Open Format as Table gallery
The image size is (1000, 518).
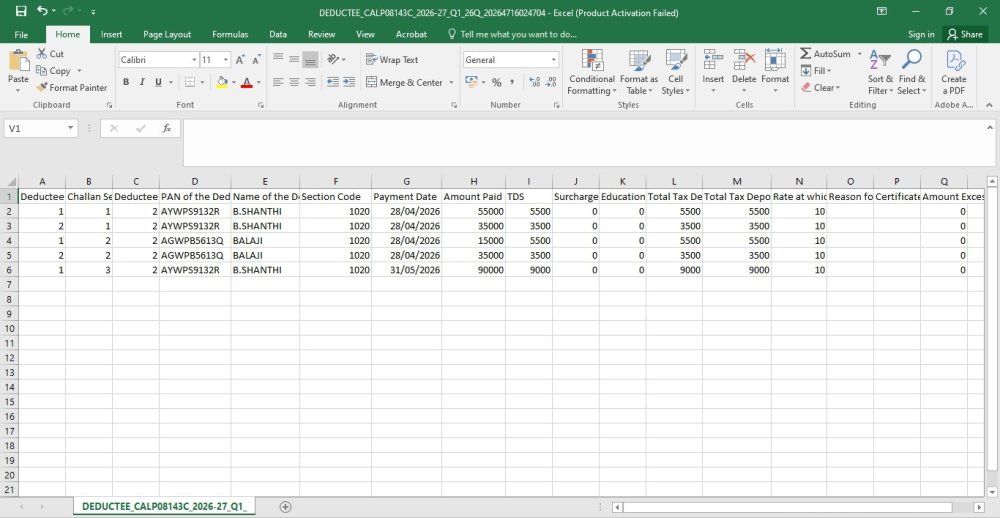click(638, 72)
